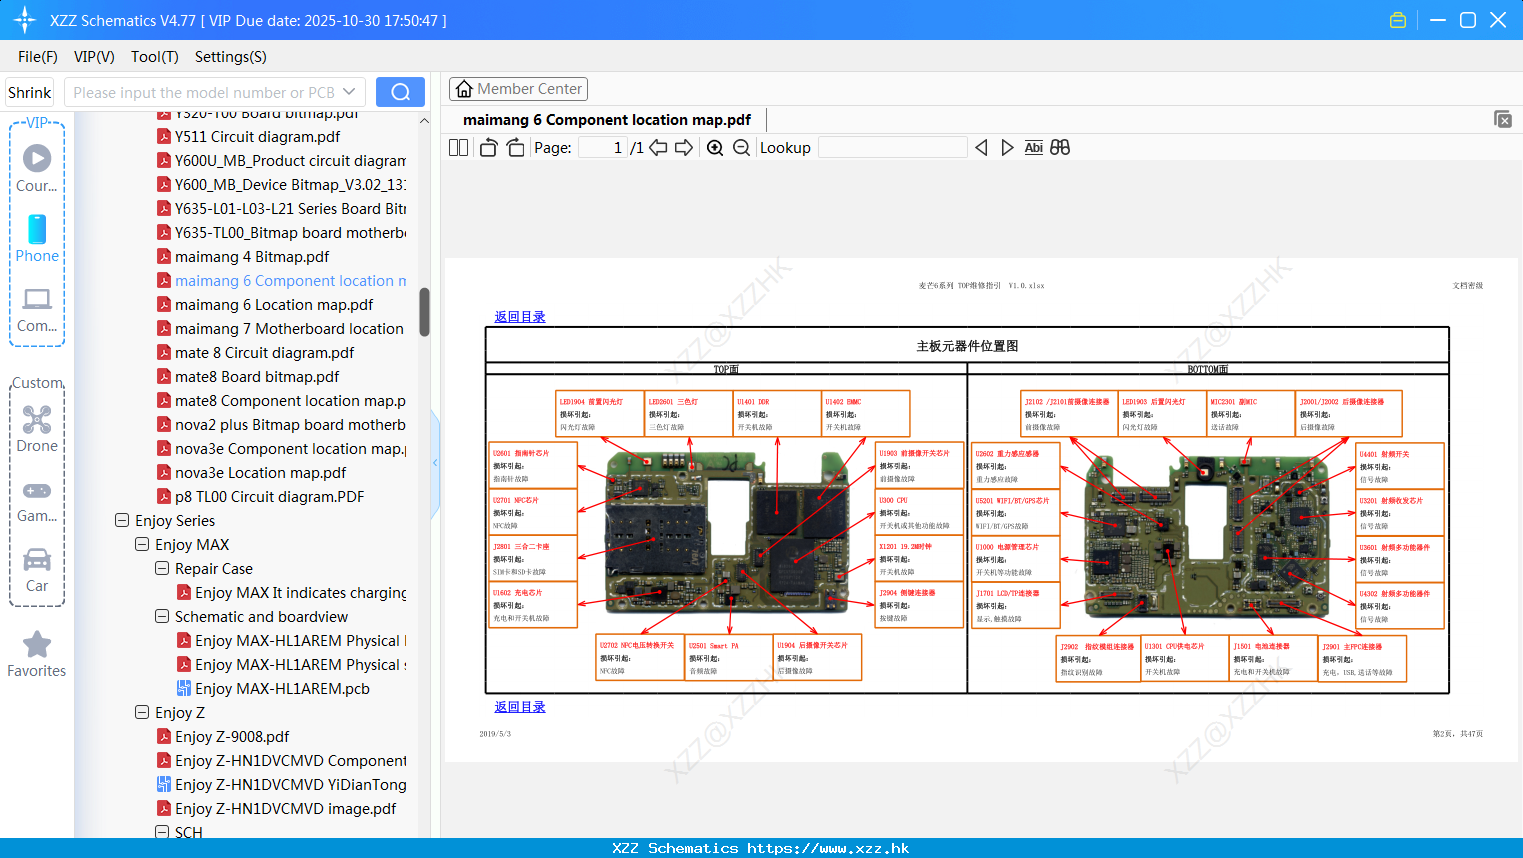
Task: Open the Tool(T) menu
Action: (x=155, y=57)
